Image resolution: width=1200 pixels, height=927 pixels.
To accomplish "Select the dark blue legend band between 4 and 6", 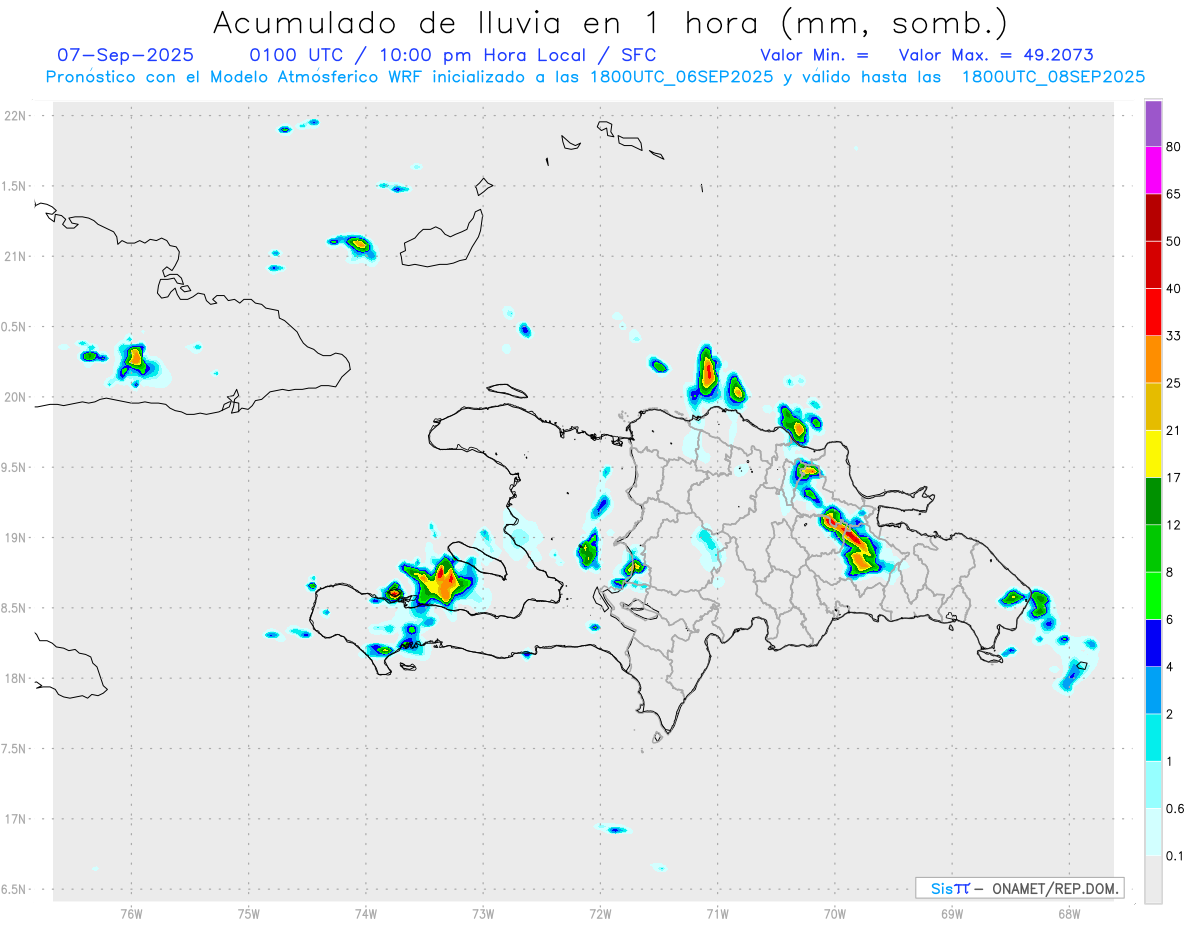I will 1153,643.
